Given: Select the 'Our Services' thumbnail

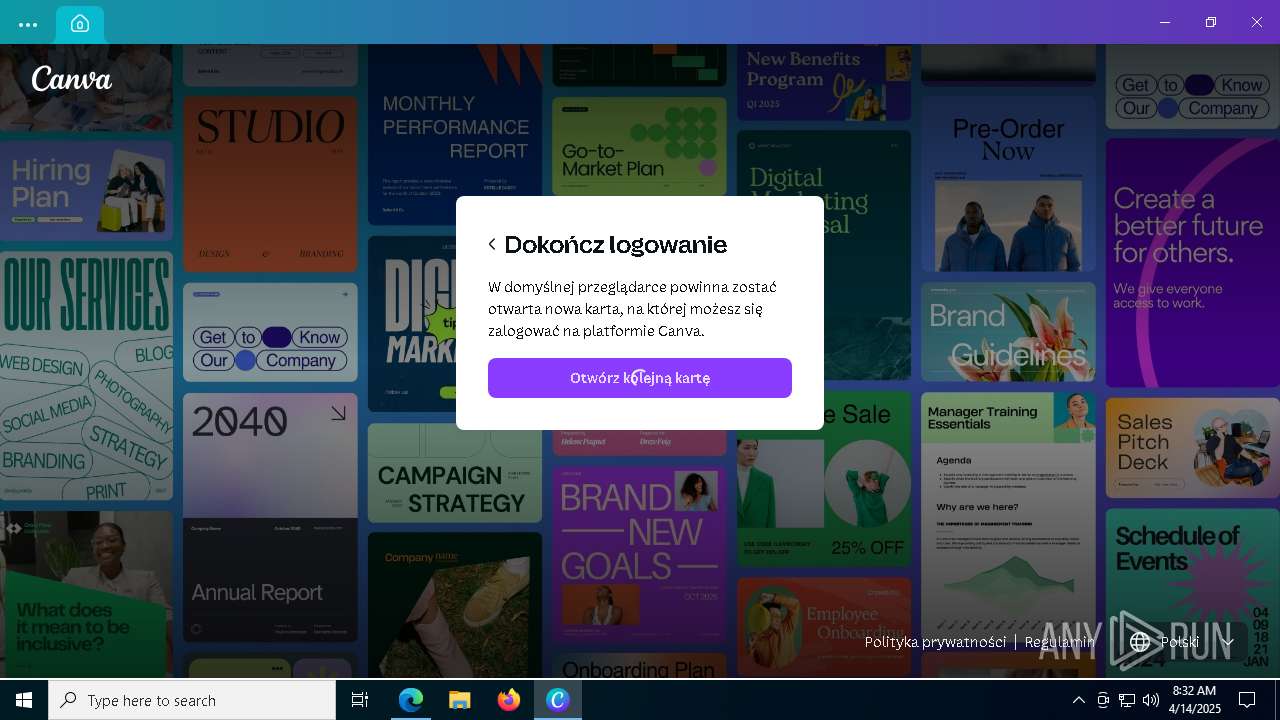Looking at the screenshot, I should [86, 376].
